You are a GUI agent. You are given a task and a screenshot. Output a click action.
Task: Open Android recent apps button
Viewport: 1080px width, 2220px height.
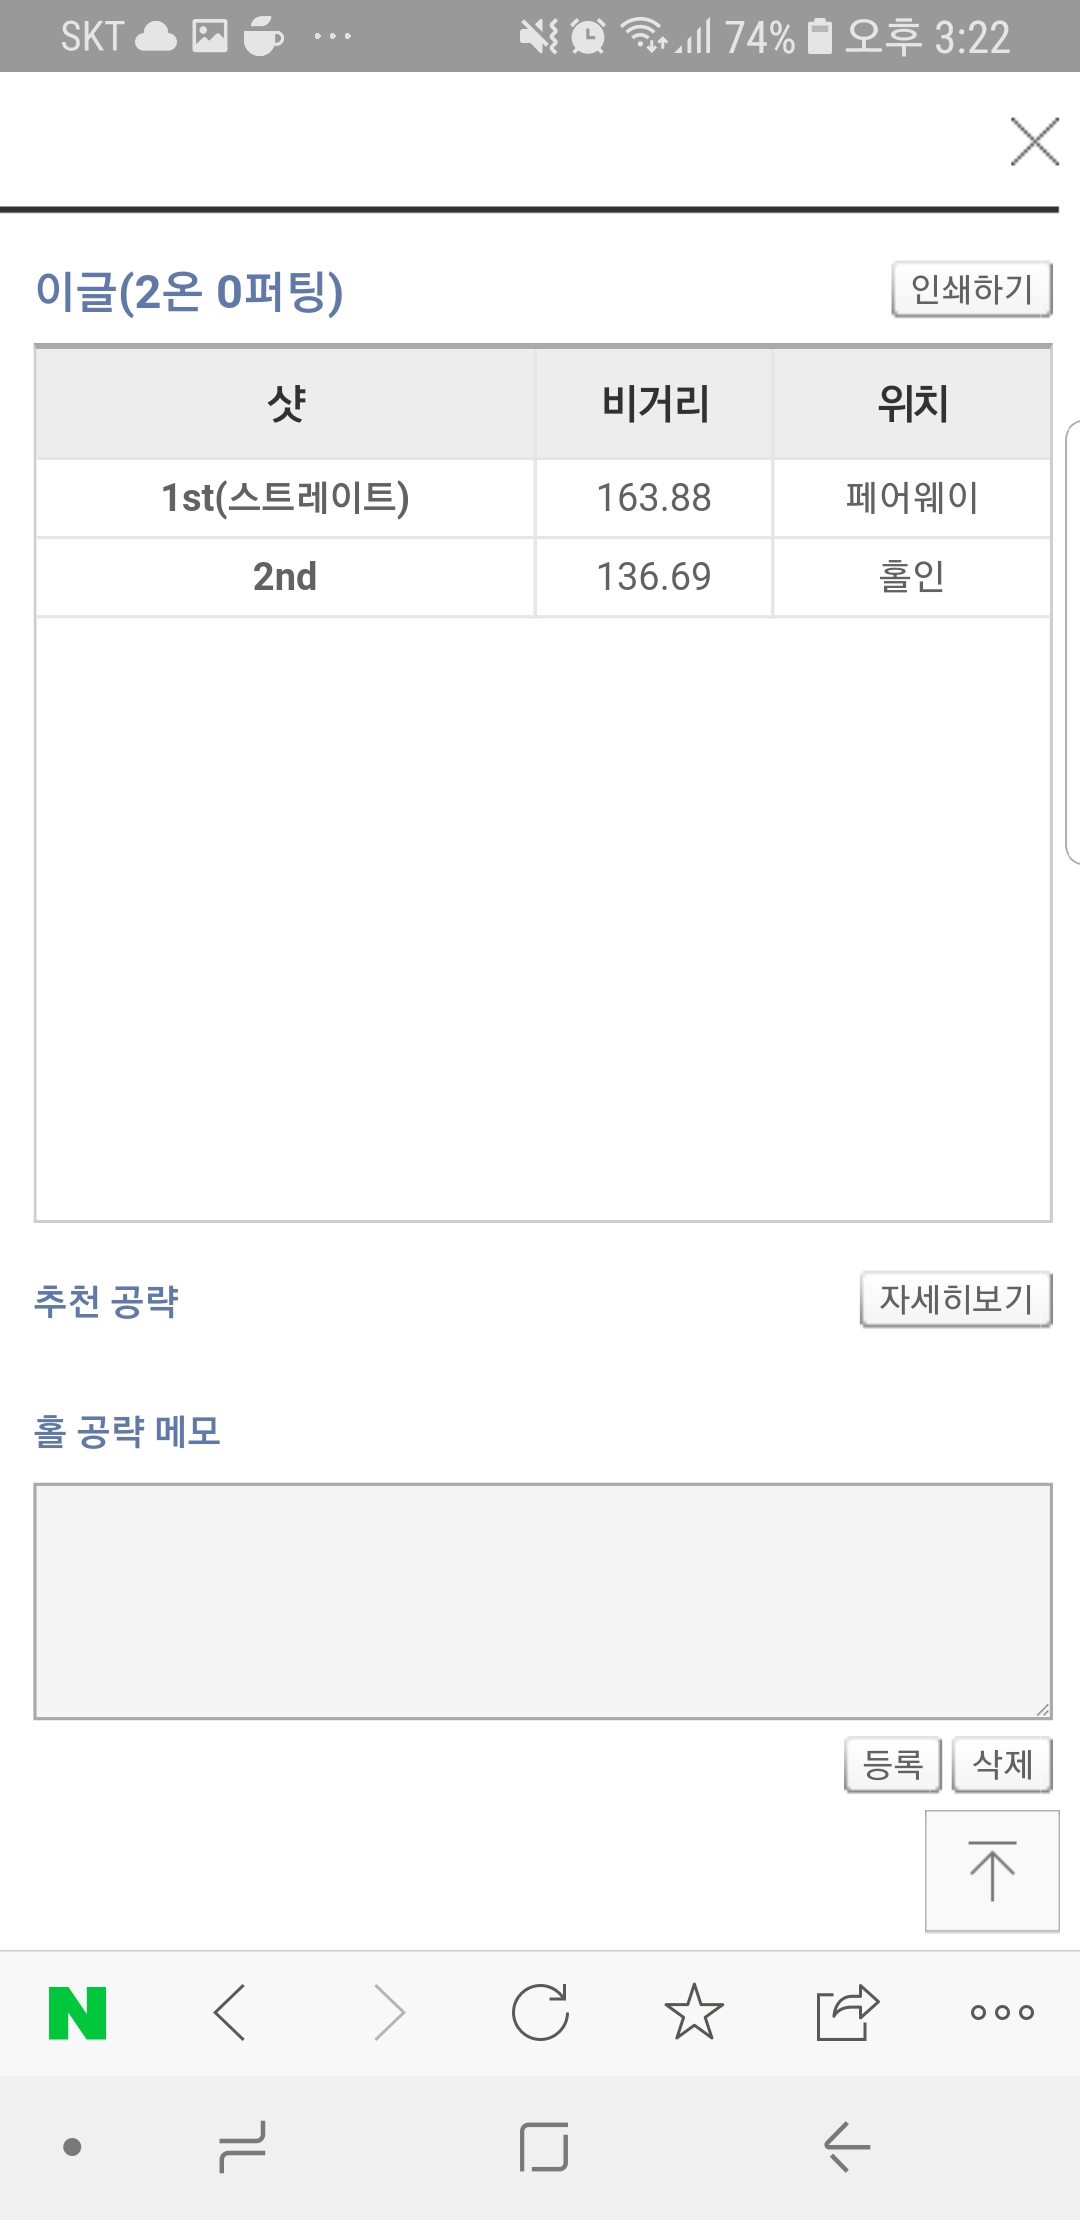click(242, 2147)
